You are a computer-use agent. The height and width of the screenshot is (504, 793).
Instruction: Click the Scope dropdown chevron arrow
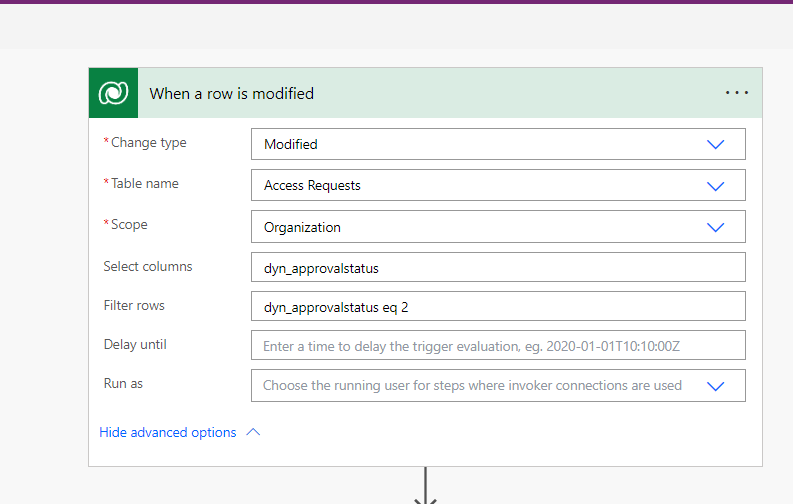715,227
